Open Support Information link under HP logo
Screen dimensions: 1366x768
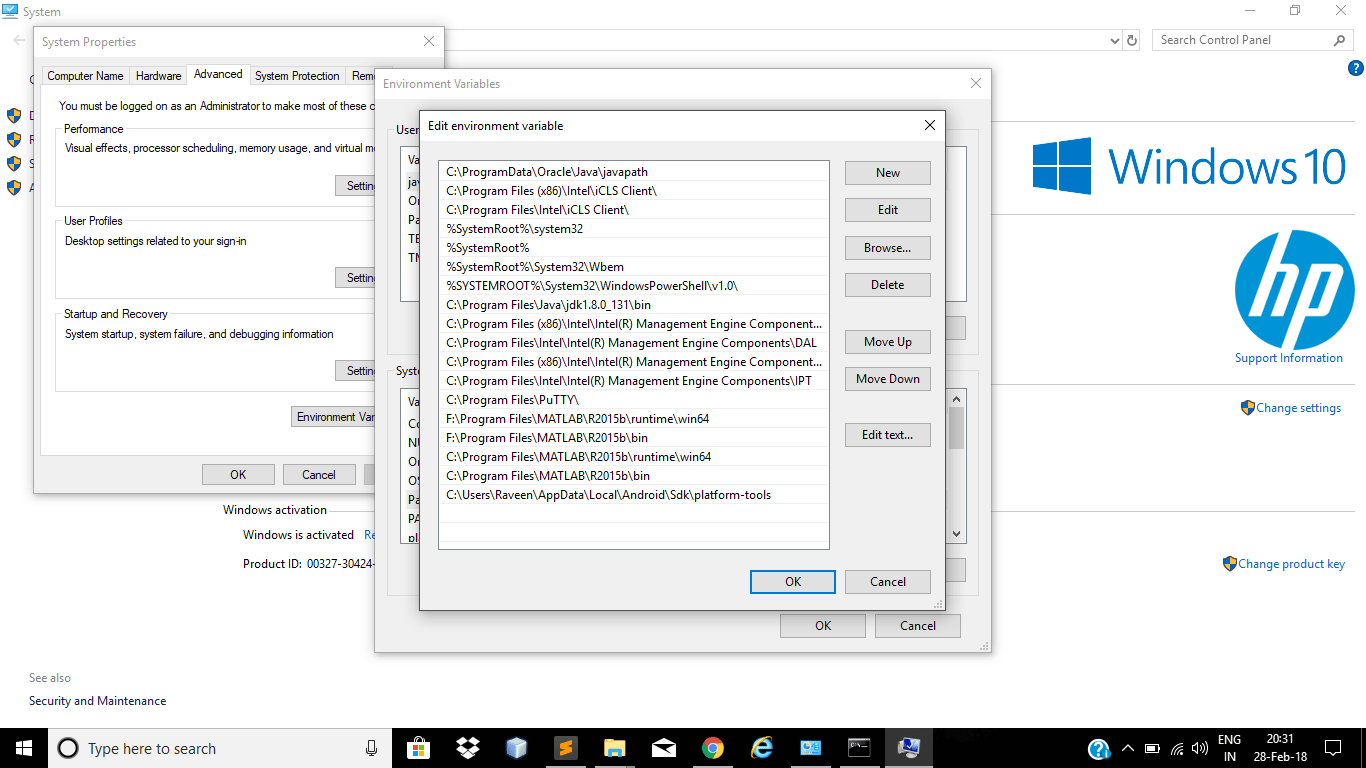pyautogui.click(x=1289, y=358)
